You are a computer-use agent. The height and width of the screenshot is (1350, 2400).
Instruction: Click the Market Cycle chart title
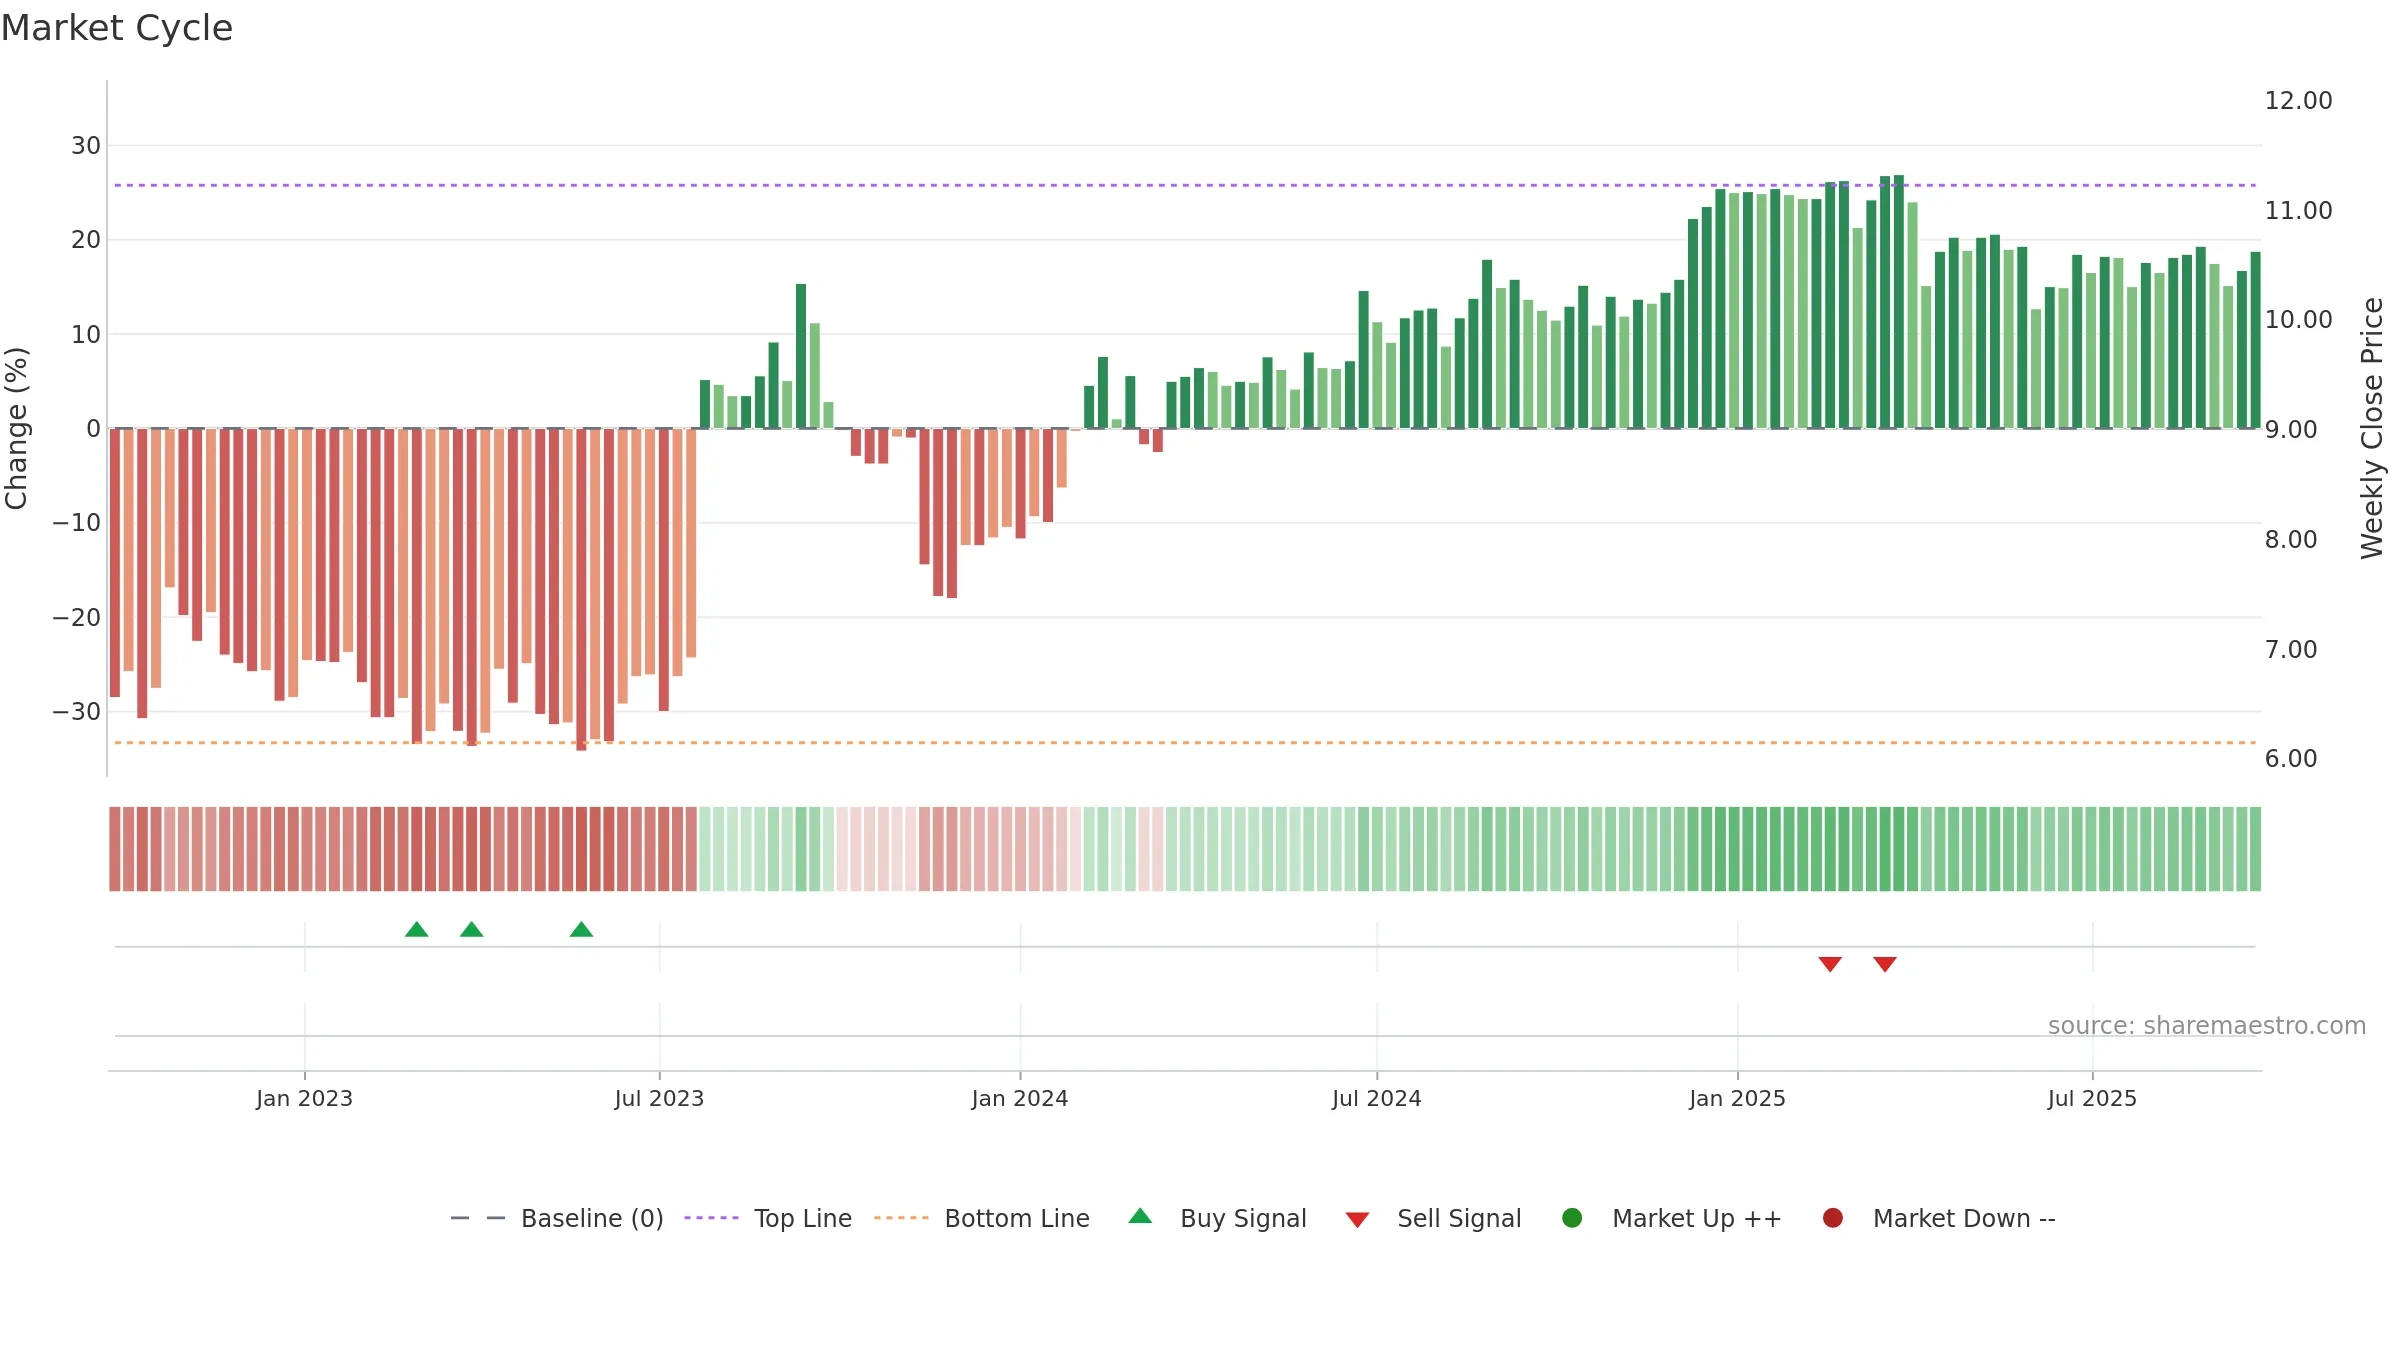(117, 28)
